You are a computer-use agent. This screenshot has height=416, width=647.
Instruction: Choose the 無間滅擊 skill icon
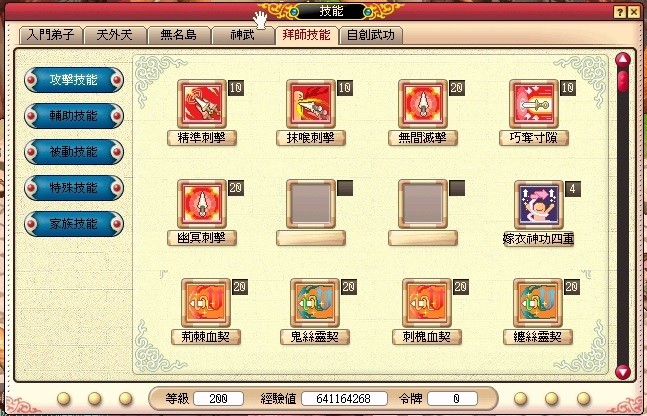(423, 104)
